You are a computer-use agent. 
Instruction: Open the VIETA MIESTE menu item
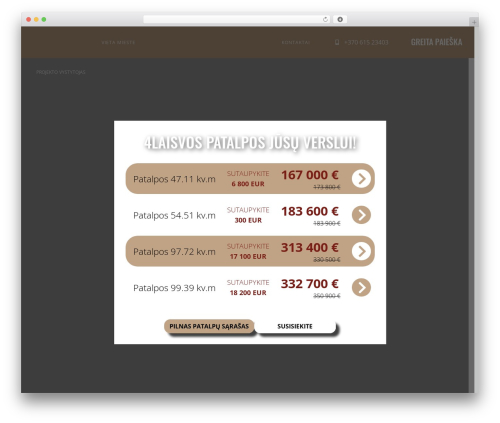tap(118, 43)
